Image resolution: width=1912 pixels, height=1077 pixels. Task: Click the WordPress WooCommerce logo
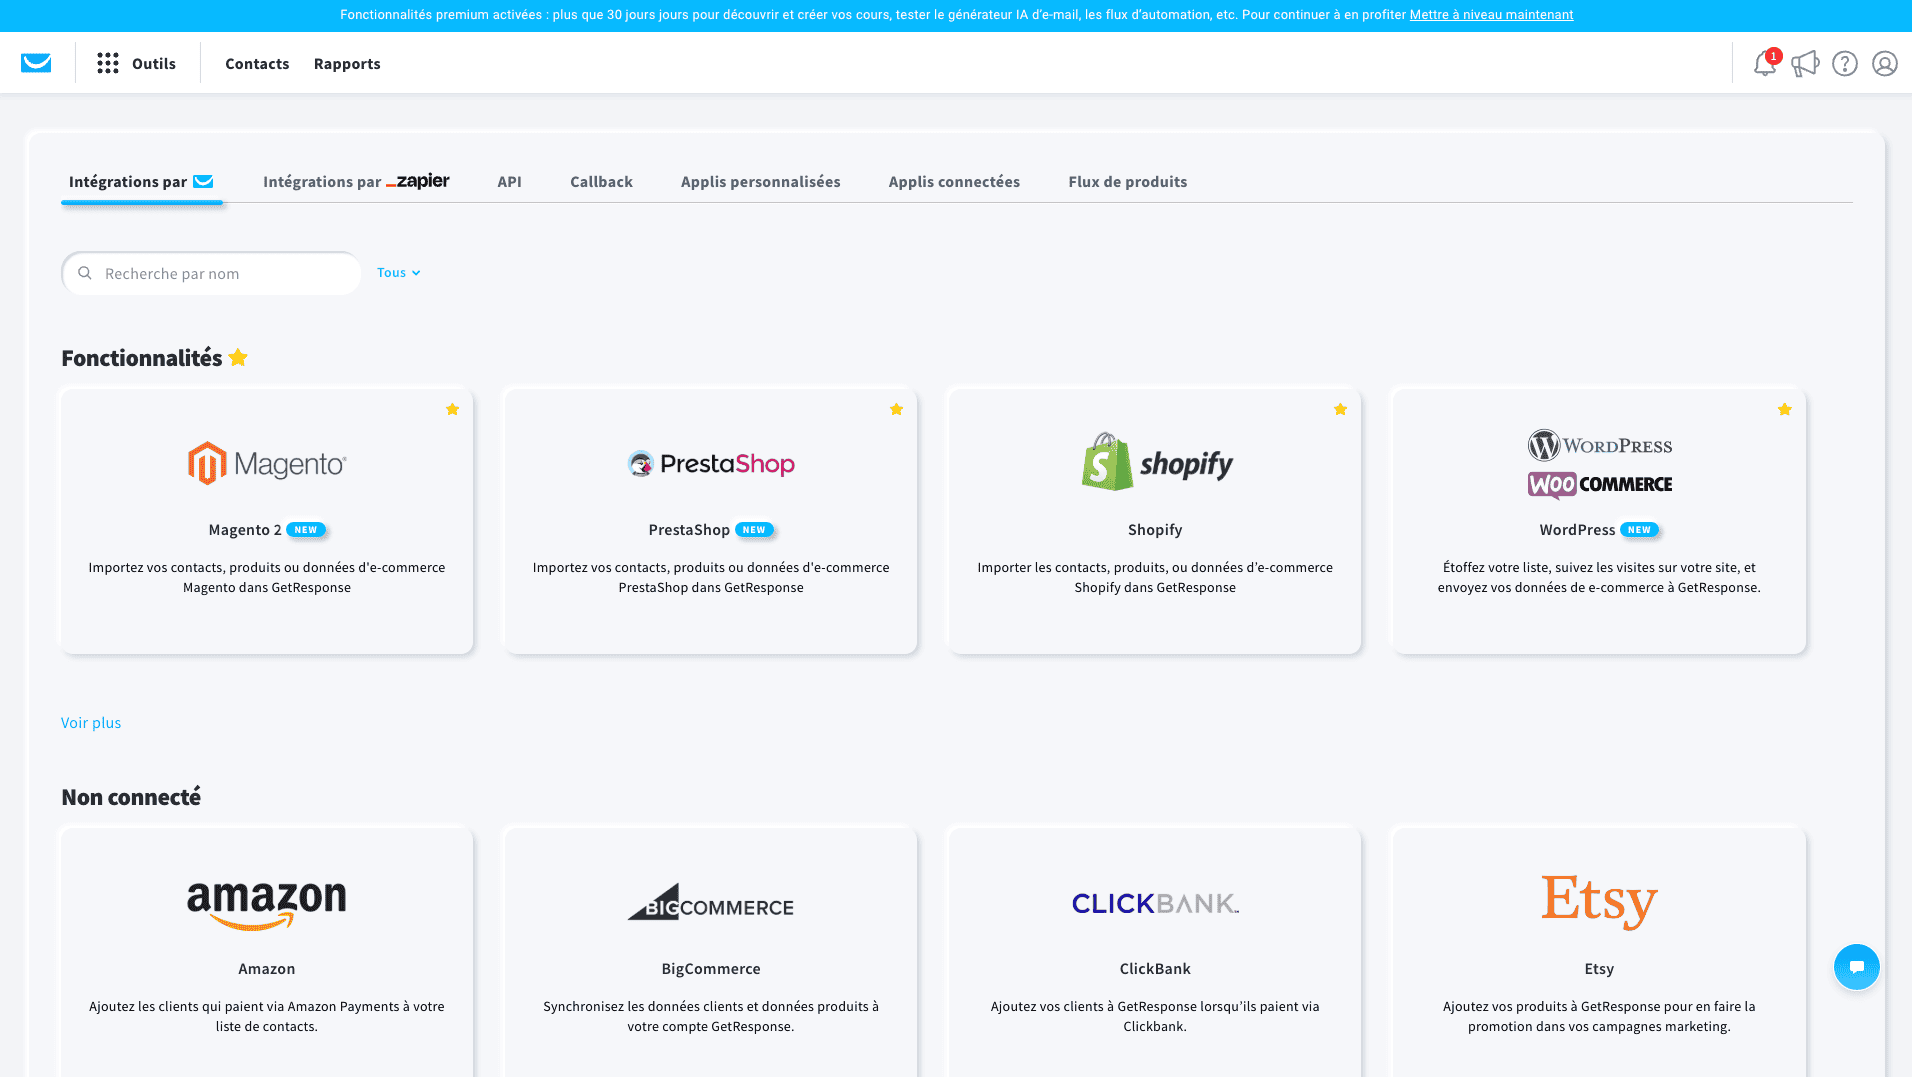click(x=1600, y=464)
